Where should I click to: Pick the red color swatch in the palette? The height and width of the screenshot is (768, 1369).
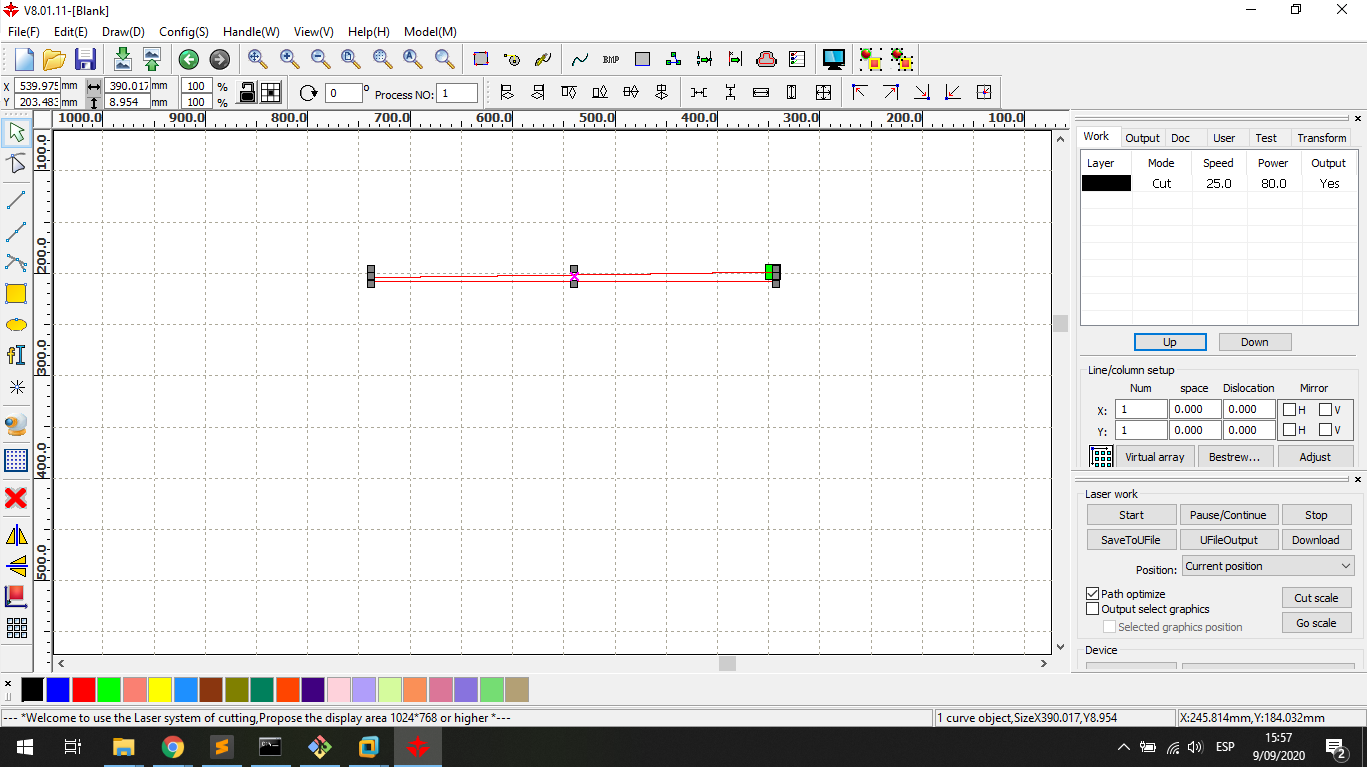click(84, 689)
